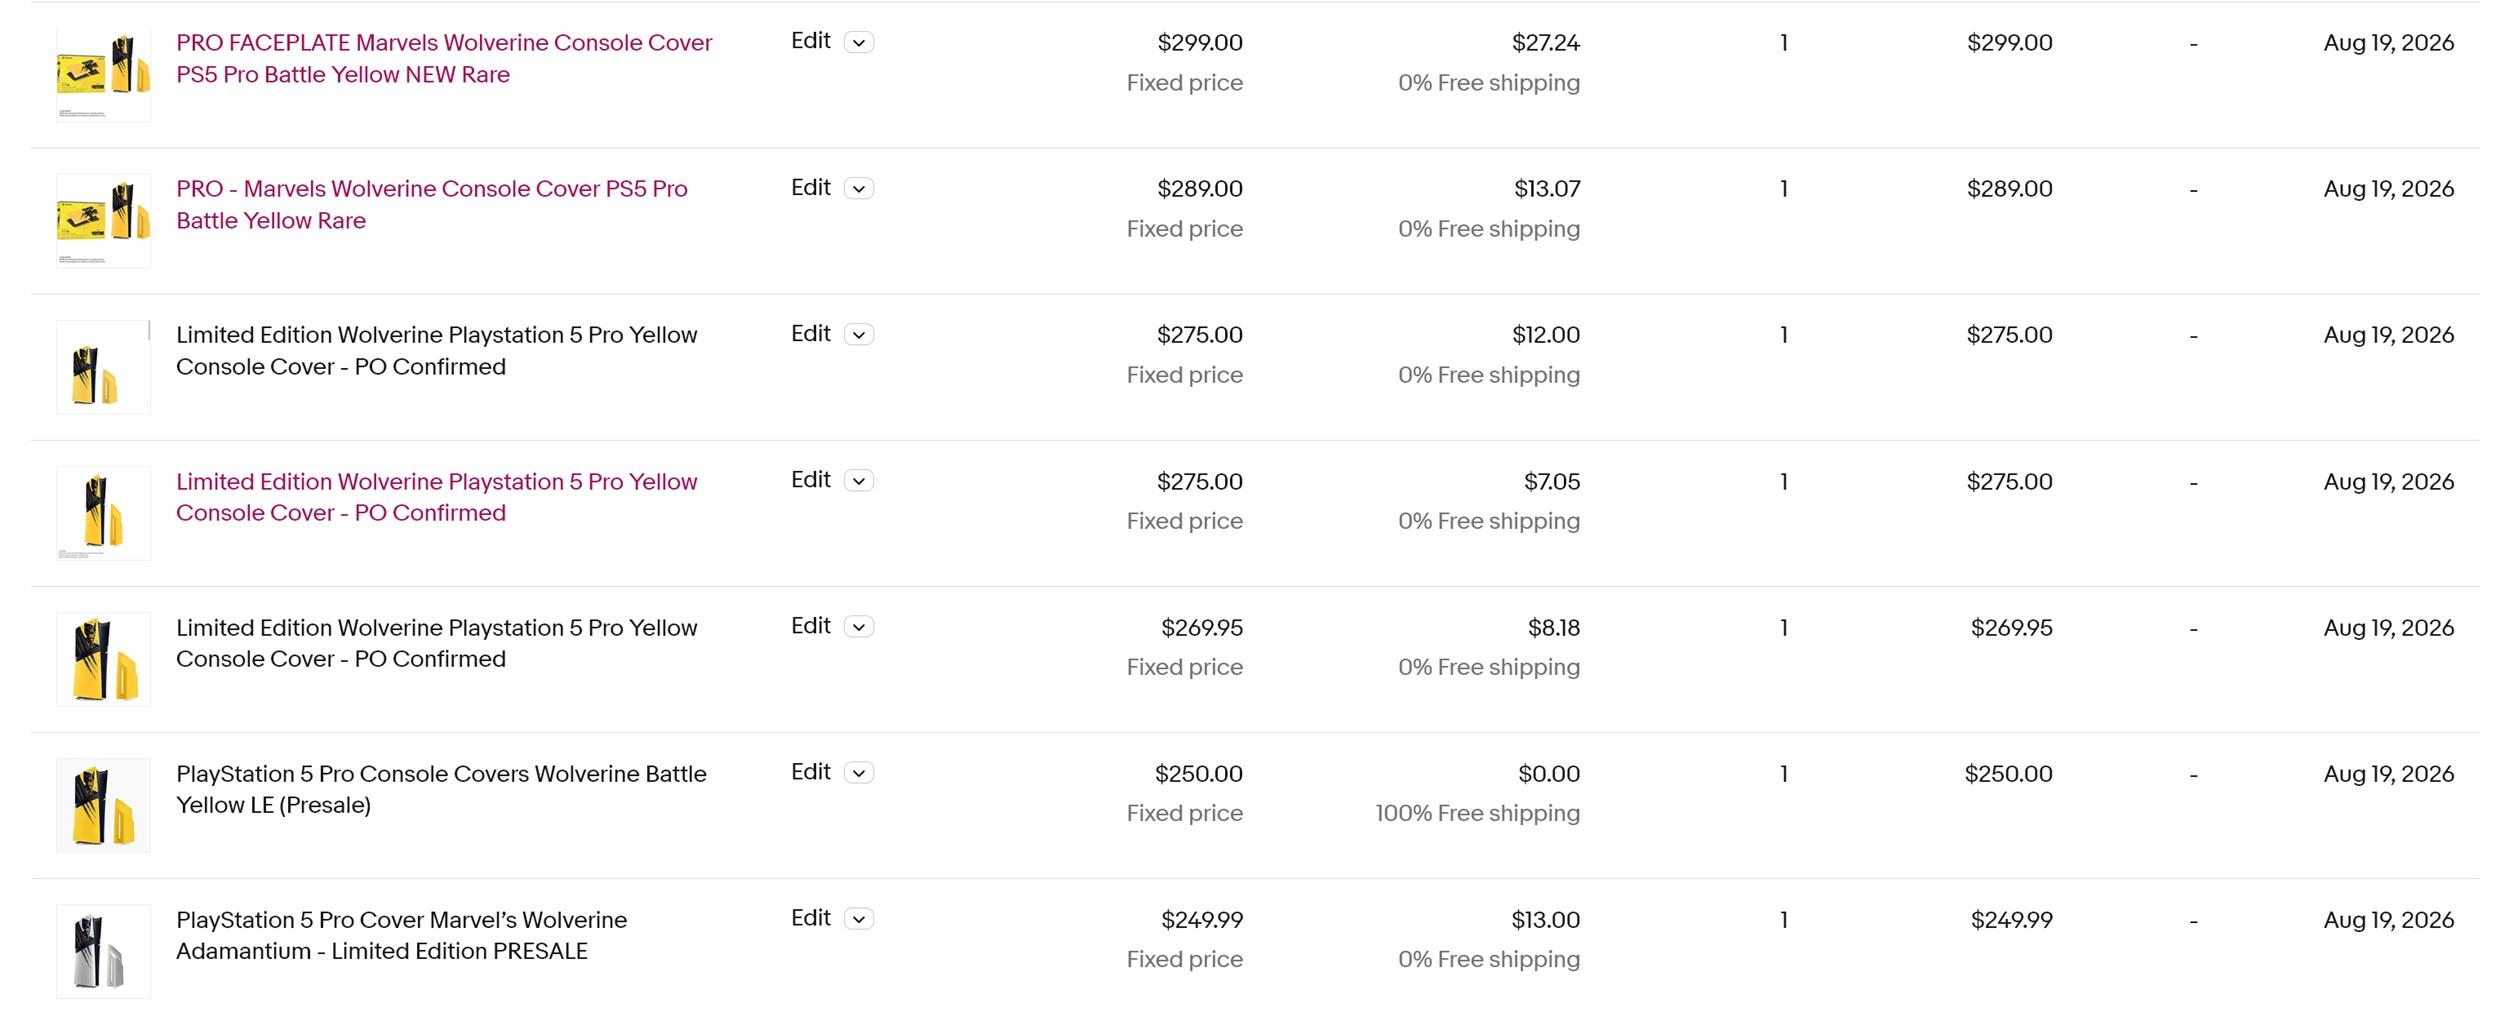
Task: Open red-titled Limited Edition Wolverine listing link
Action: click(437, 497)
